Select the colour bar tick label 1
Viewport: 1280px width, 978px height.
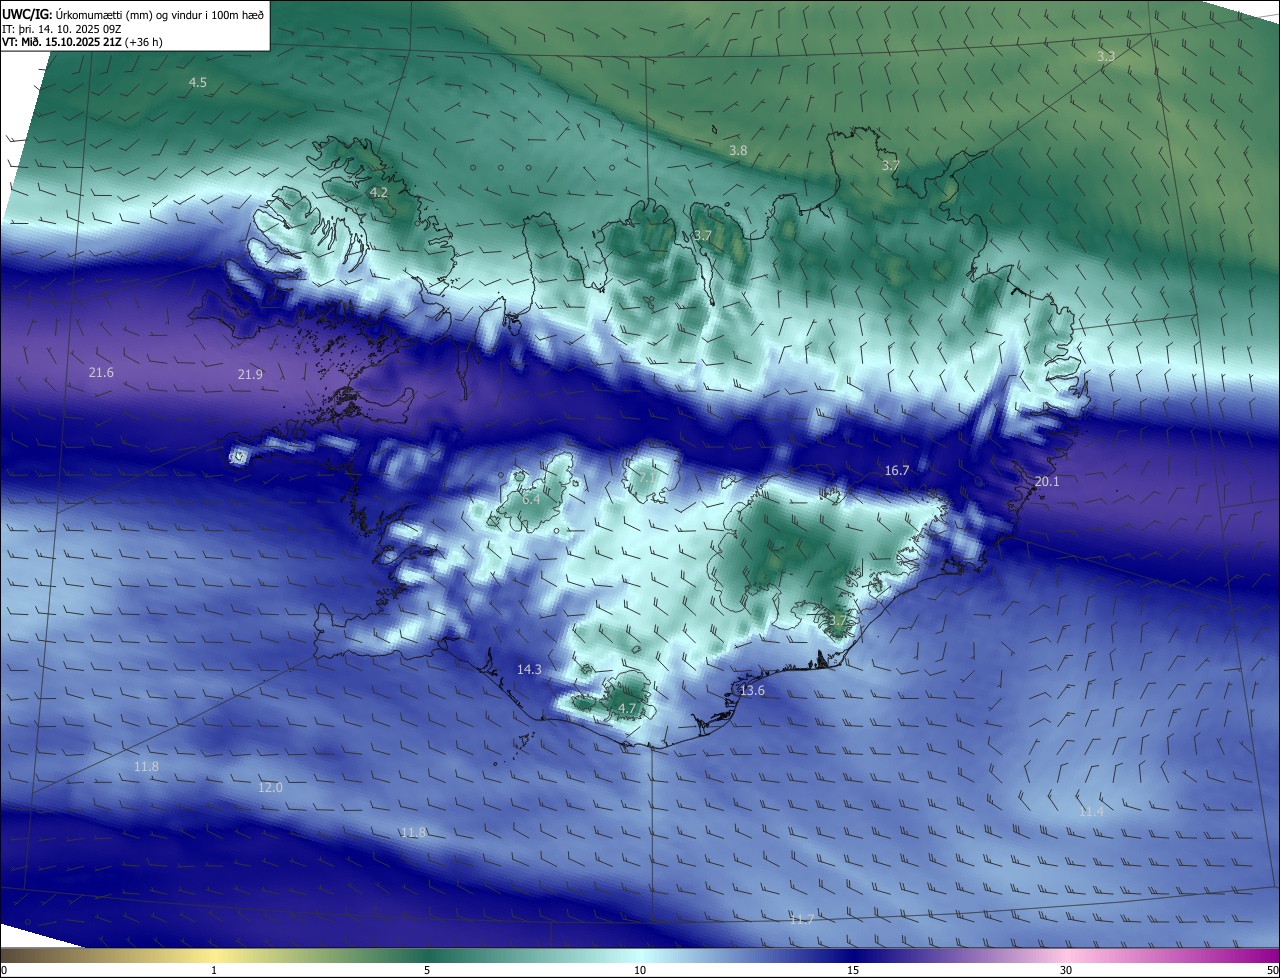coord(214,970)
